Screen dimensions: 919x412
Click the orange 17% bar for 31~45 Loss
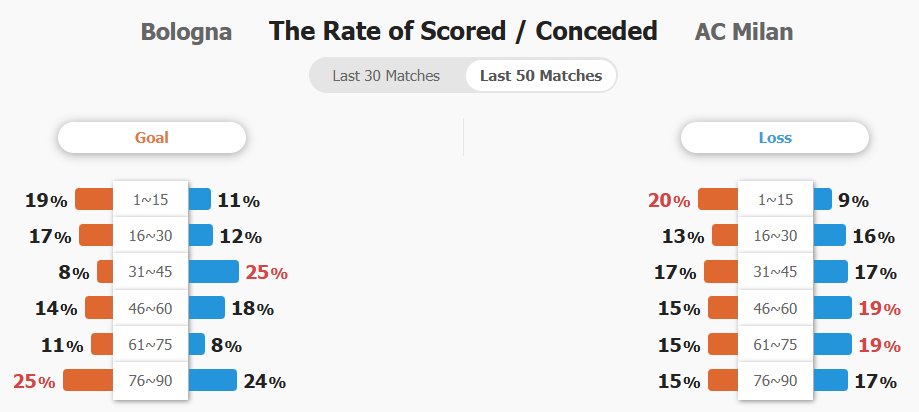(721, 271)
